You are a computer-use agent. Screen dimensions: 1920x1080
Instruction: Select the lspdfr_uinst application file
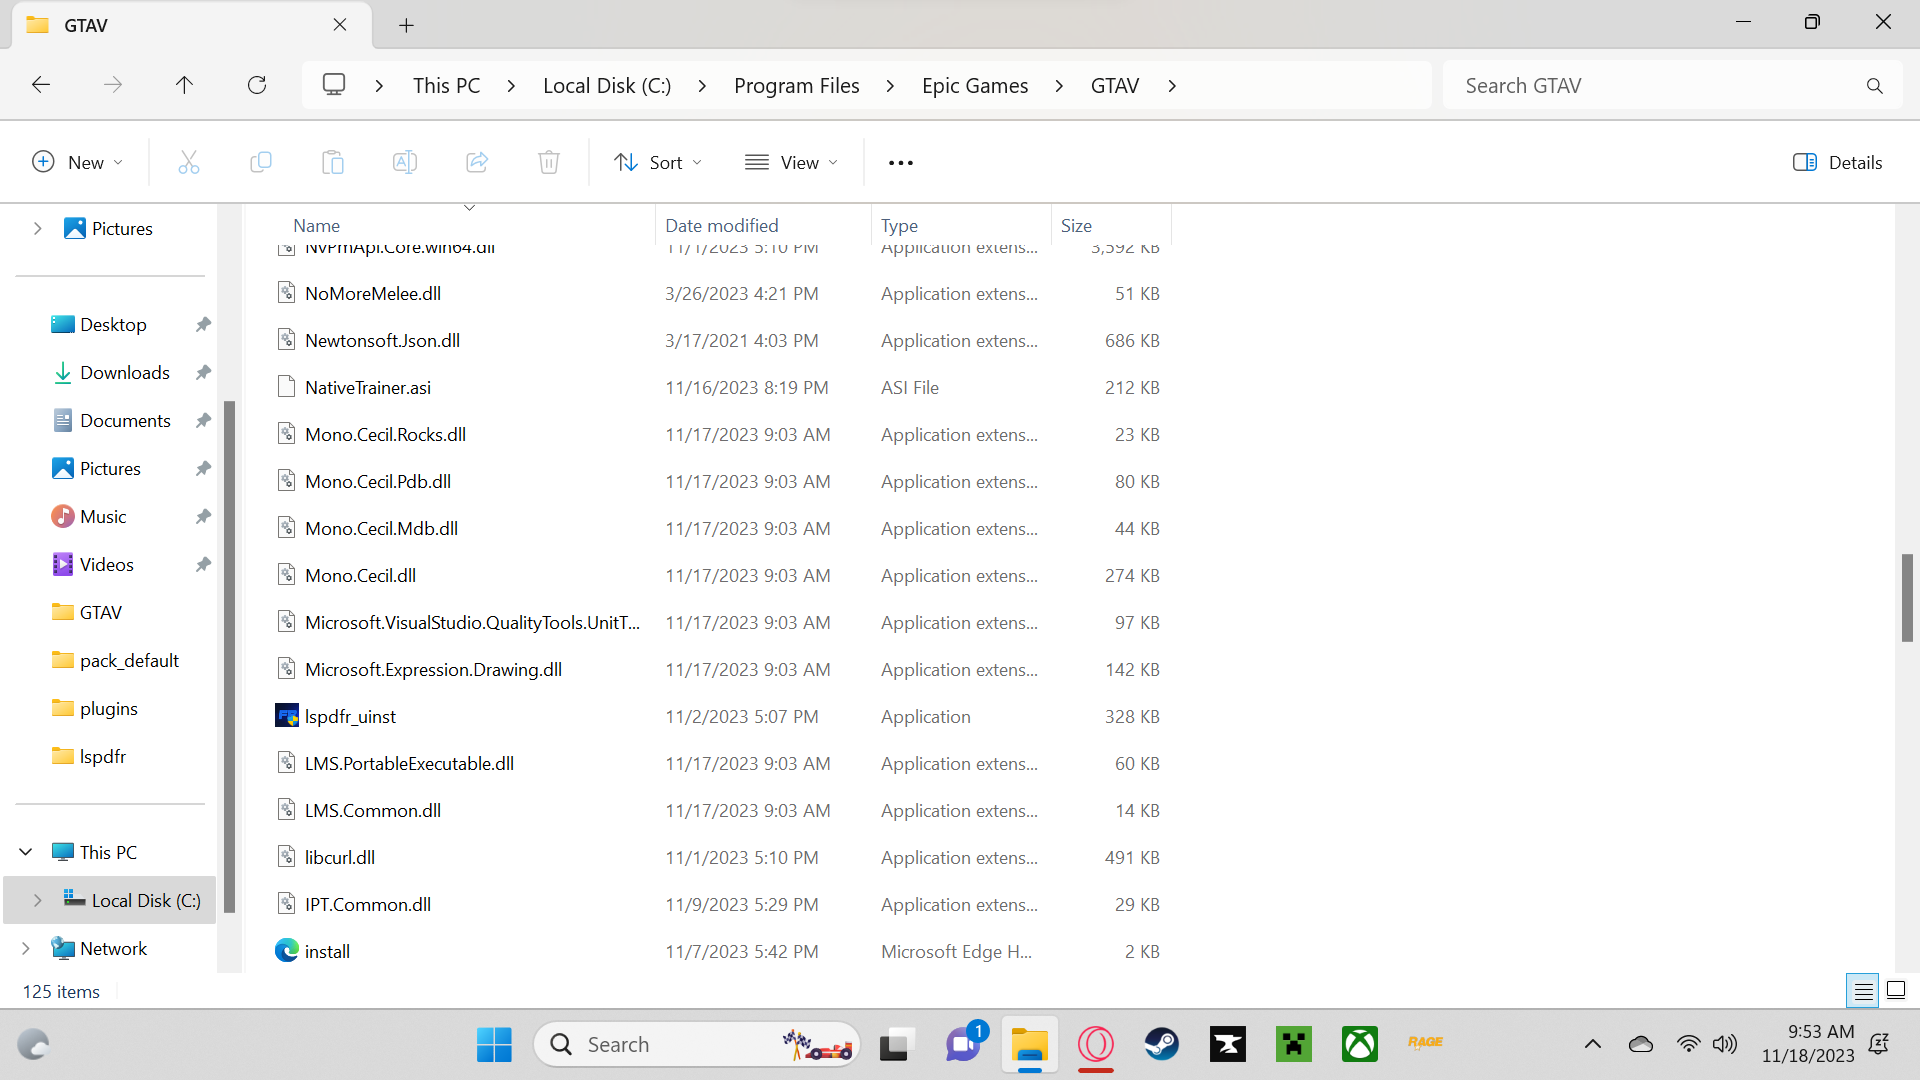point(350,717)
